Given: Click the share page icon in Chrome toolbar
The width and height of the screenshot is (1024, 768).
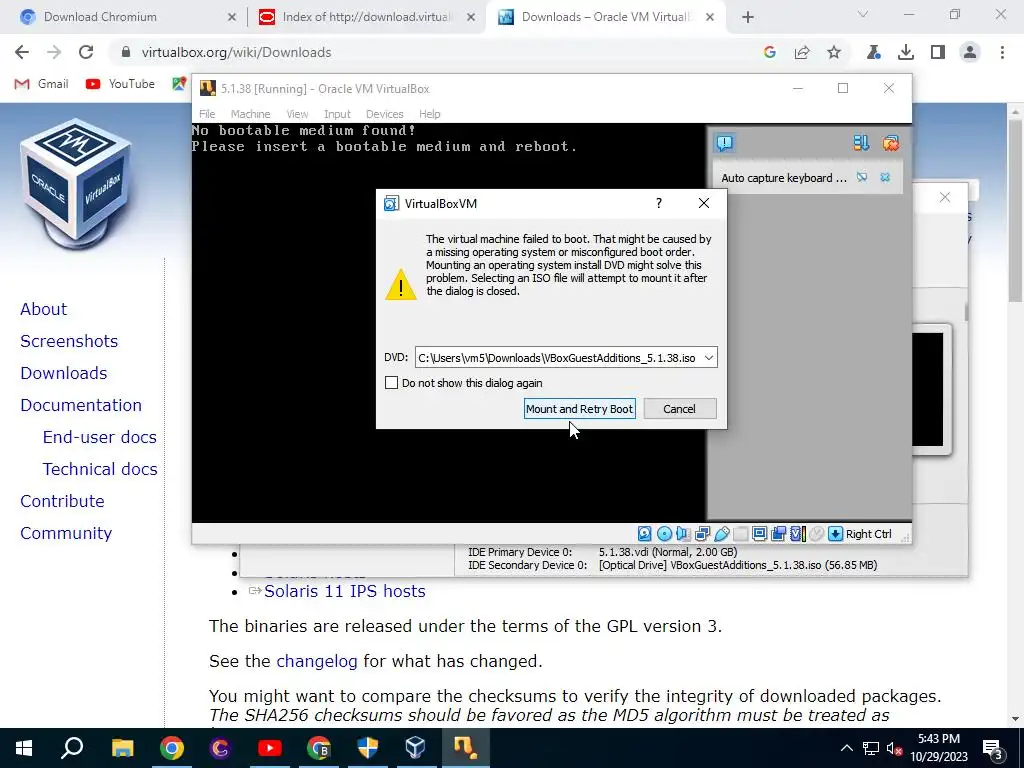Looking at the screenshot, I should (802, 52).
